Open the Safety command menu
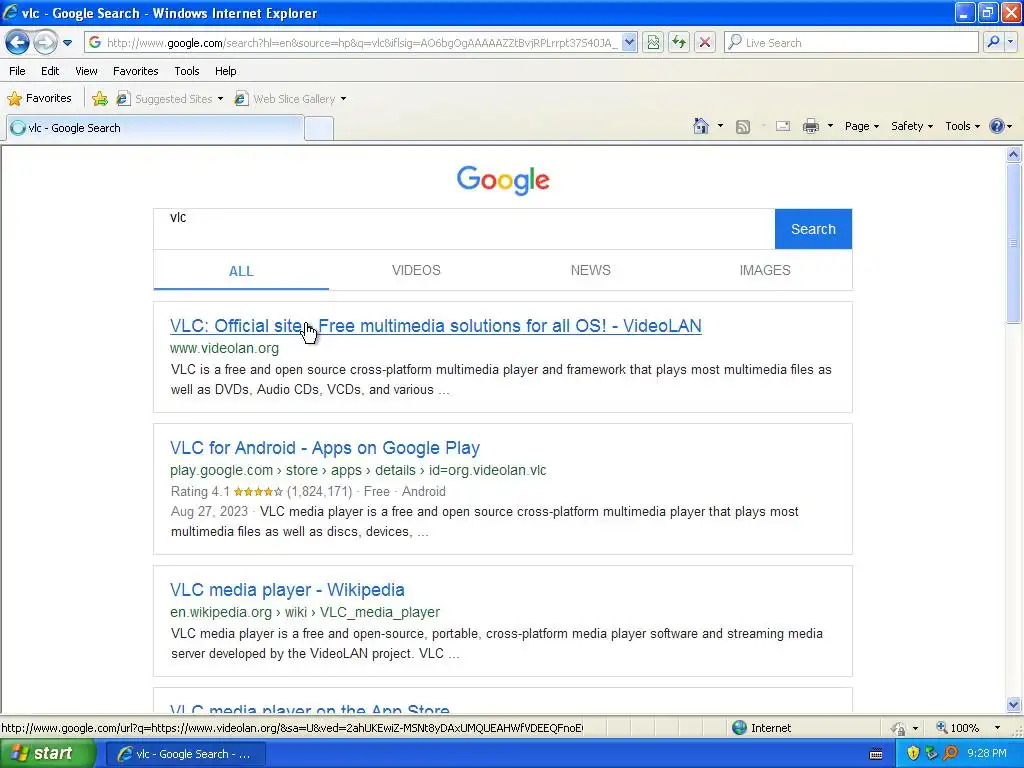 click(912, 126)
